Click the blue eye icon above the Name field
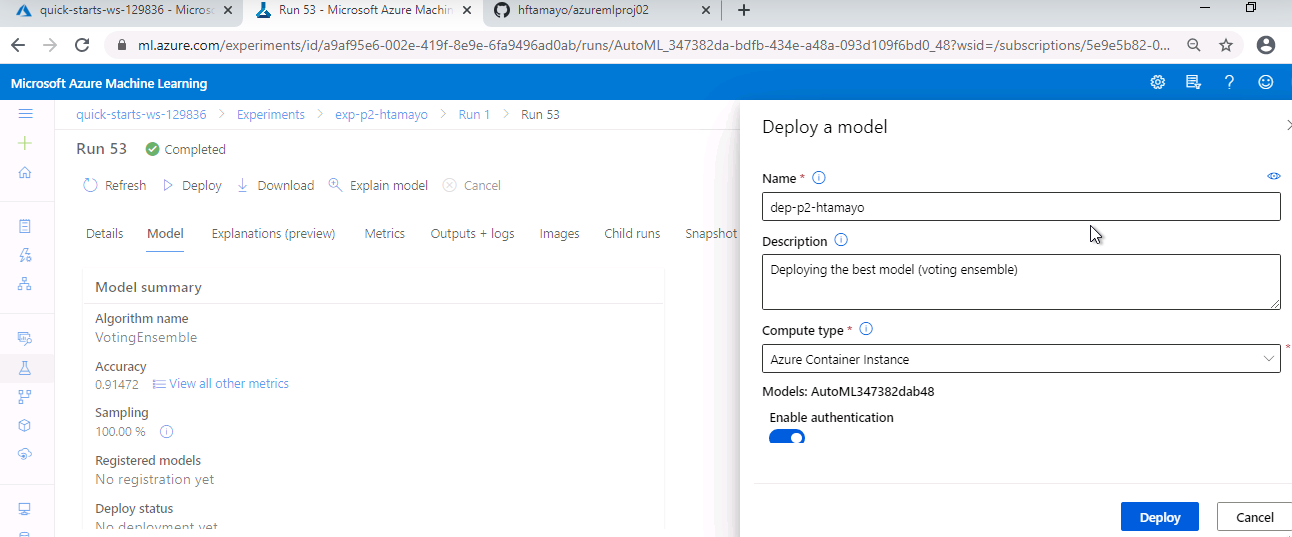Image resolution: width=1292 pixels, height=537 pixels. pos(1274,176)
